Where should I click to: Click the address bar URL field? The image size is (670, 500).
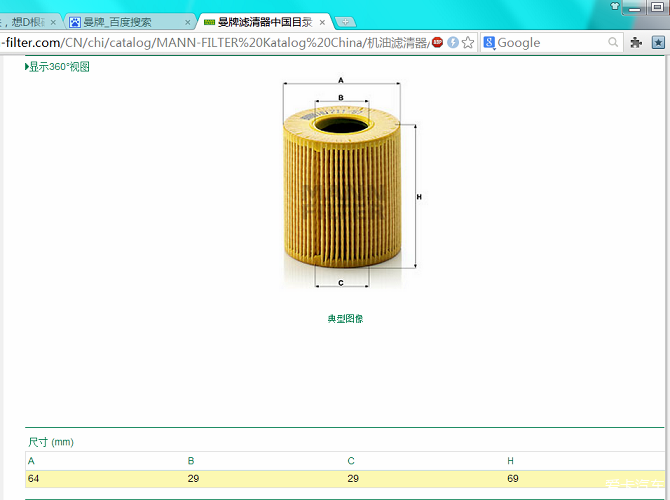point(216,42)
